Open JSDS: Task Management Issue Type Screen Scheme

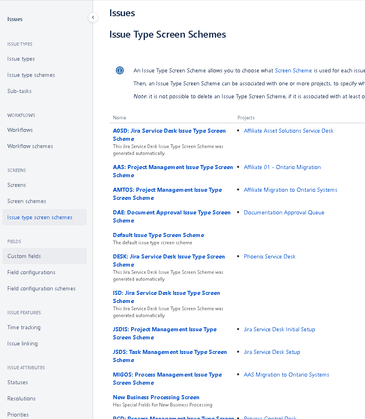coord(170,356)
